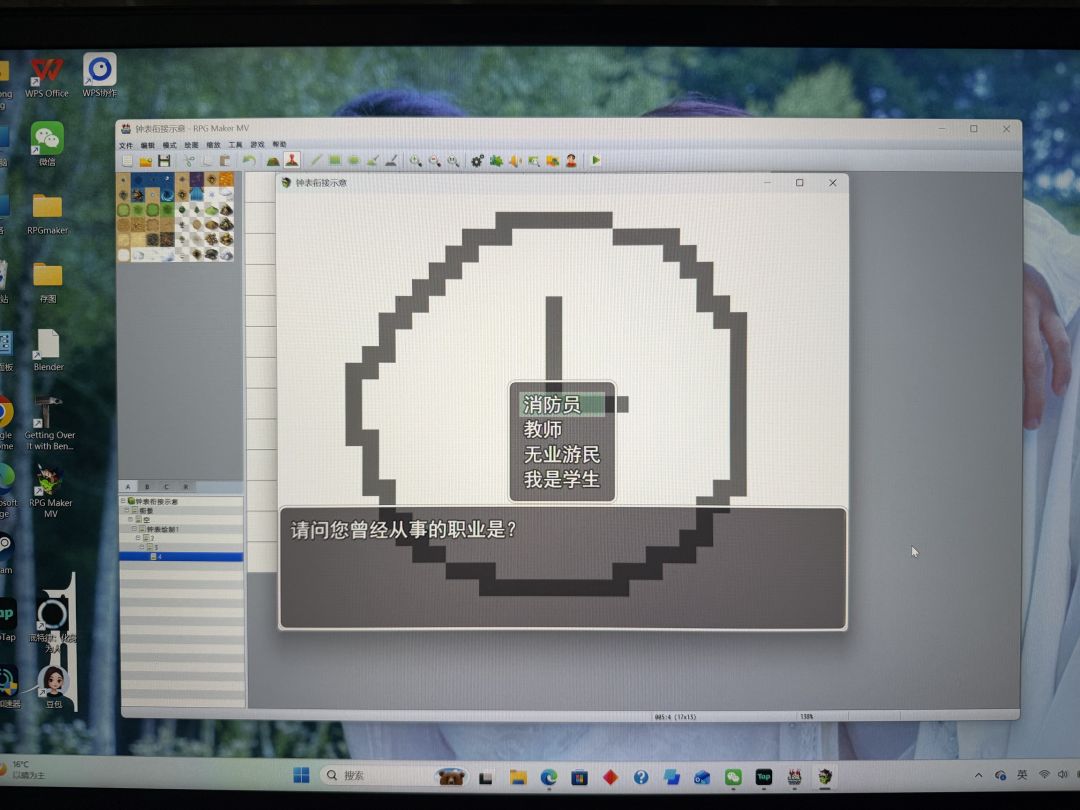Switch to tileset tab A

128,487
